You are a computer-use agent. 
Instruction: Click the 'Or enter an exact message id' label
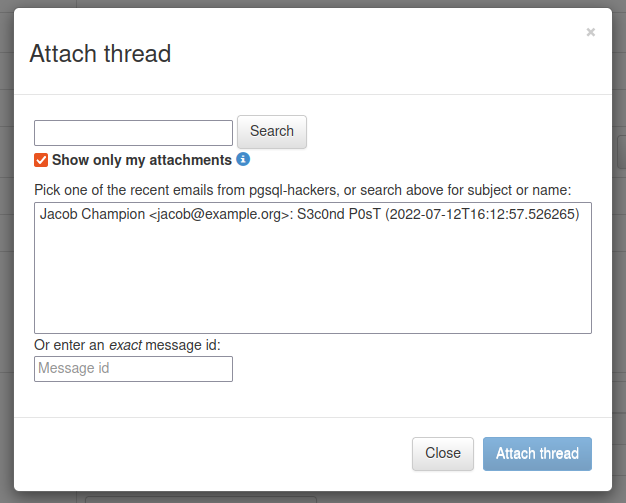[127, 345]
